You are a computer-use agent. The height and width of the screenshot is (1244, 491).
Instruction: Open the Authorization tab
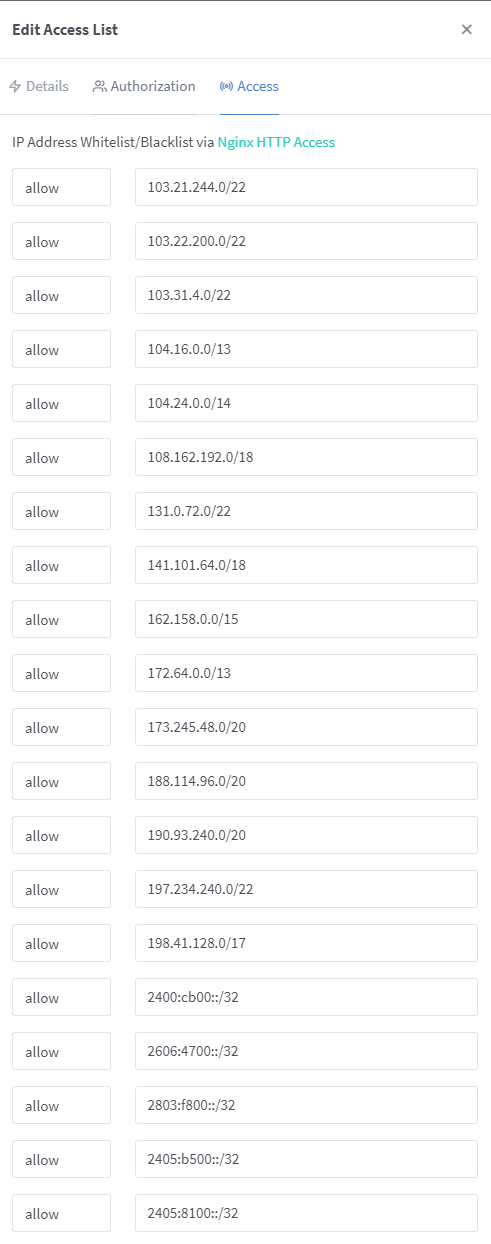(144, 87)
